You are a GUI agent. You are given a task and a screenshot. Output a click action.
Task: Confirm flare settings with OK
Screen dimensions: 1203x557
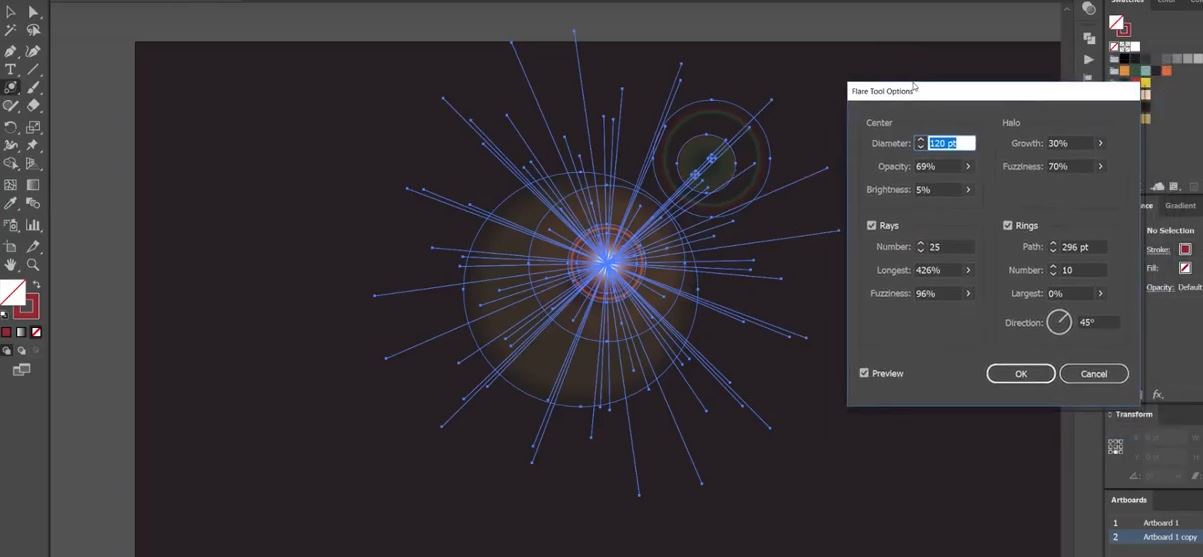1021,374
